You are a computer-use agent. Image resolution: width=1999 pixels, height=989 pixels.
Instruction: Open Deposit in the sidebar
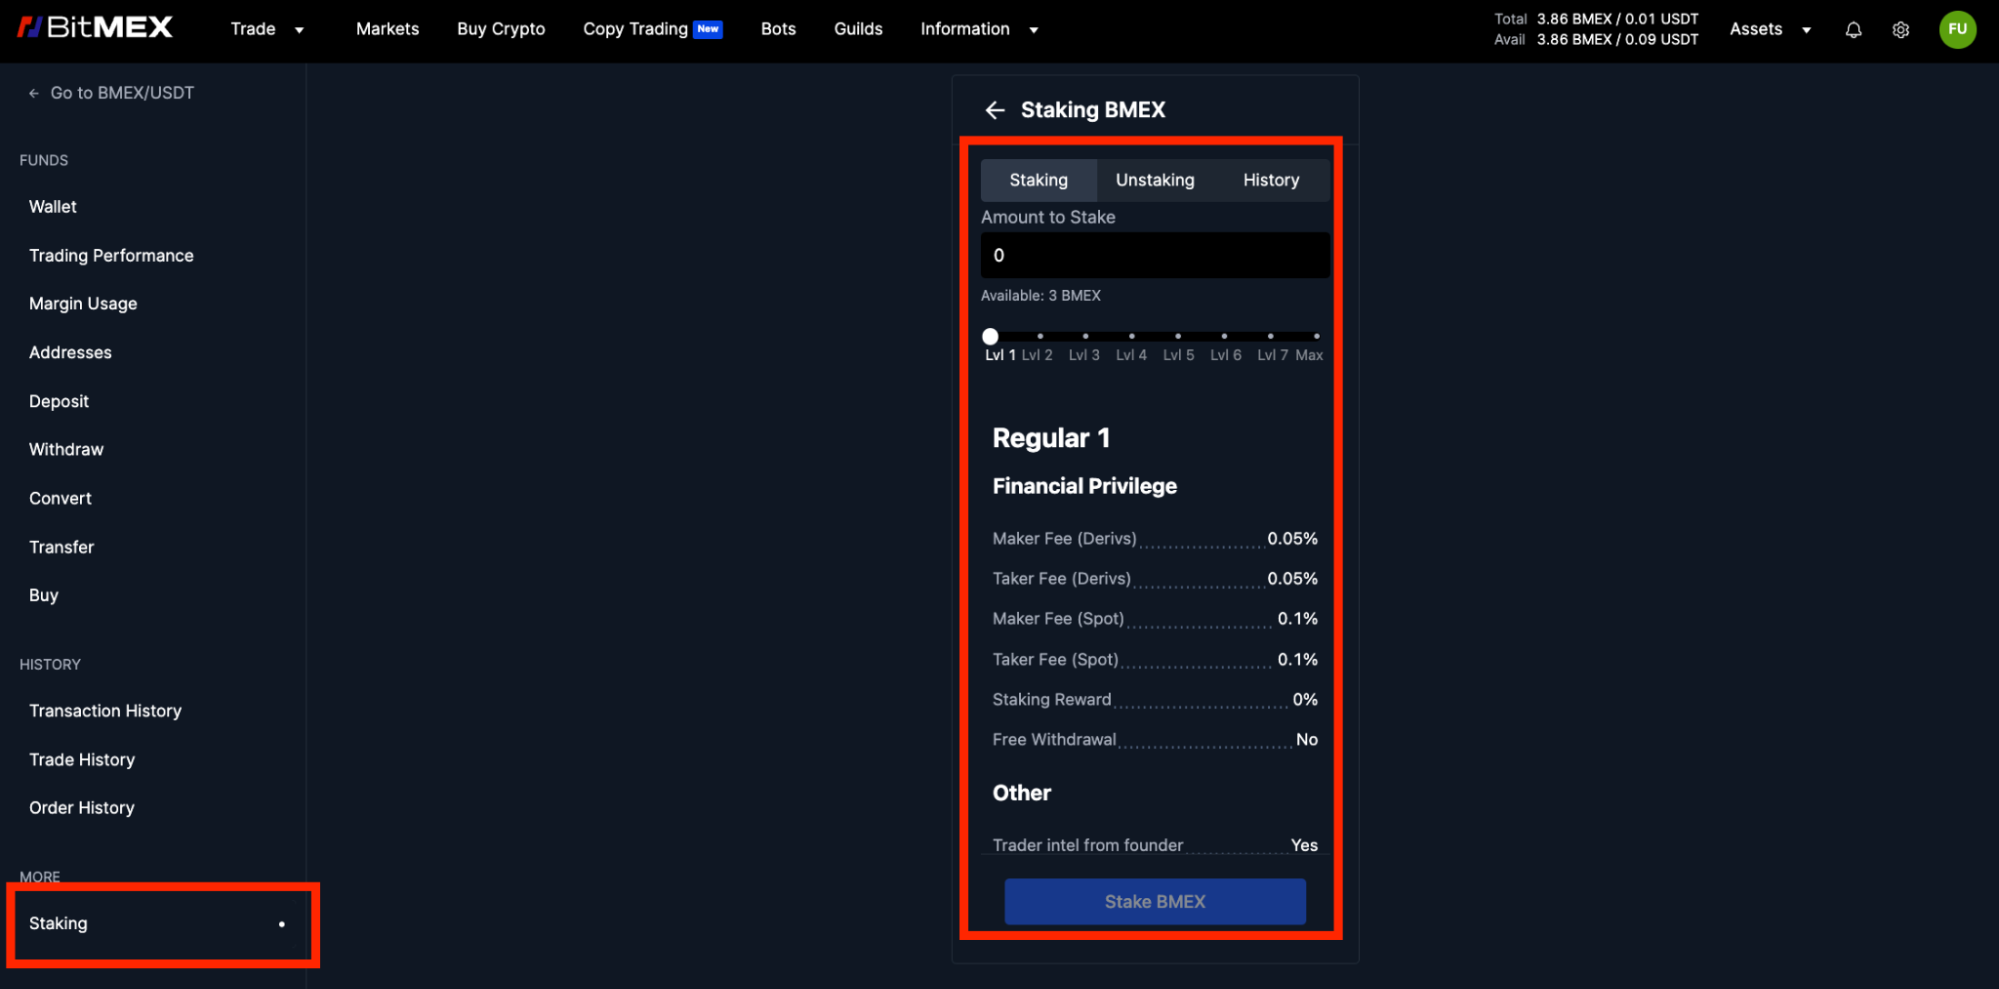[59, 401]
